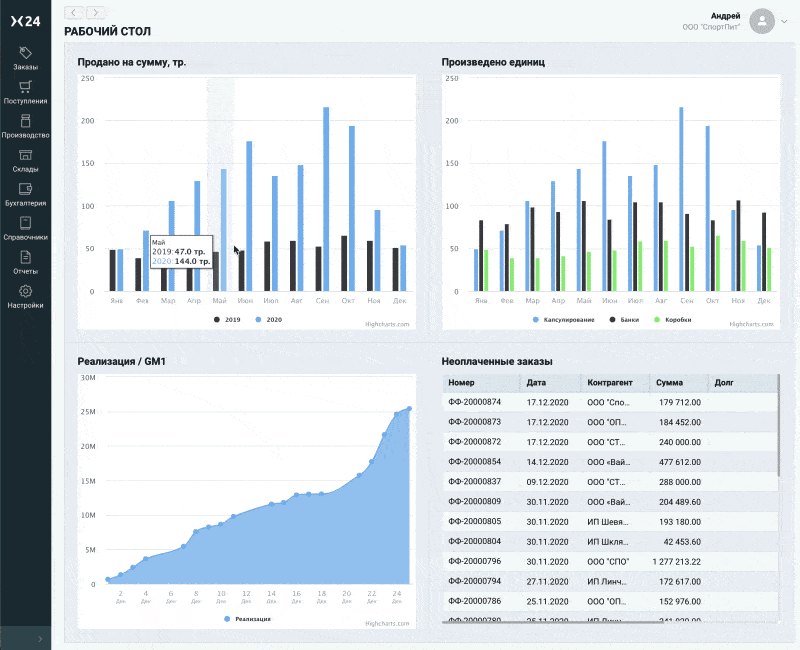Viewport: 800px width, 650px height.
Task: Toggle the Коробки legend series
Action: pyautogui.click(x=672, y=319)
